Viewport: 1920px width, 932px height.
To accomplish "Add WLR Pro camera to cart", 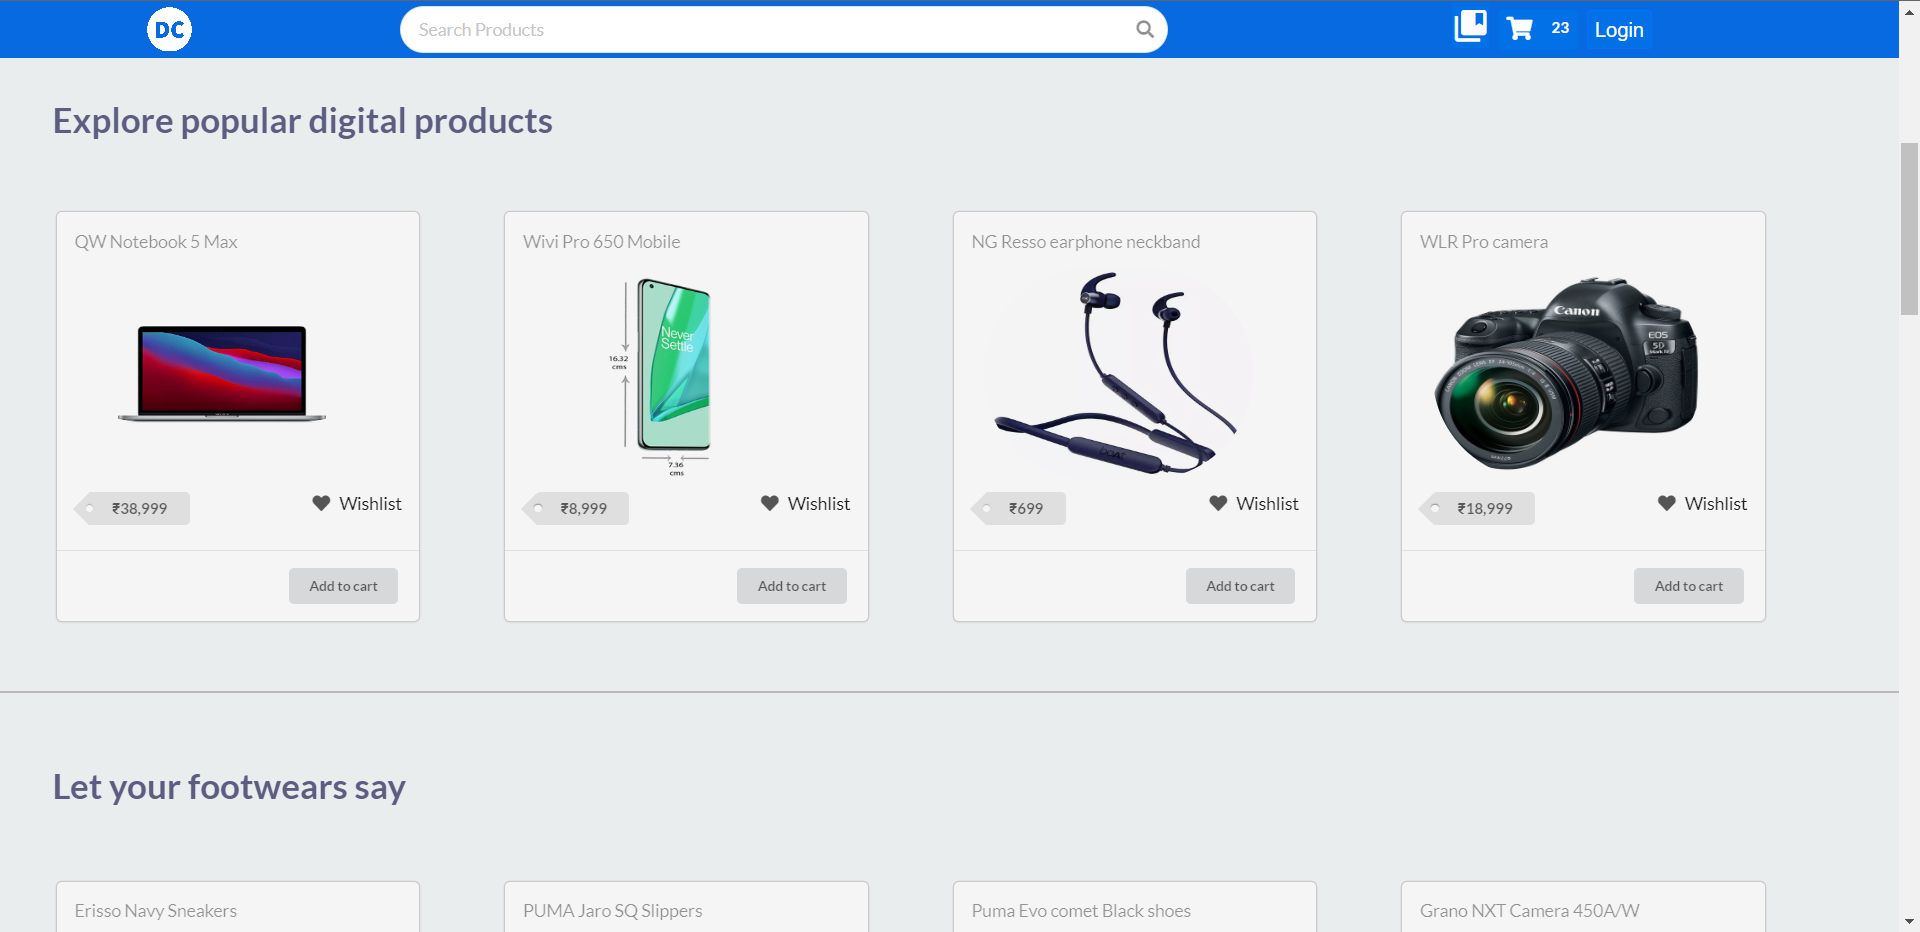I will pyautogui.click(x=1689, y=586).
